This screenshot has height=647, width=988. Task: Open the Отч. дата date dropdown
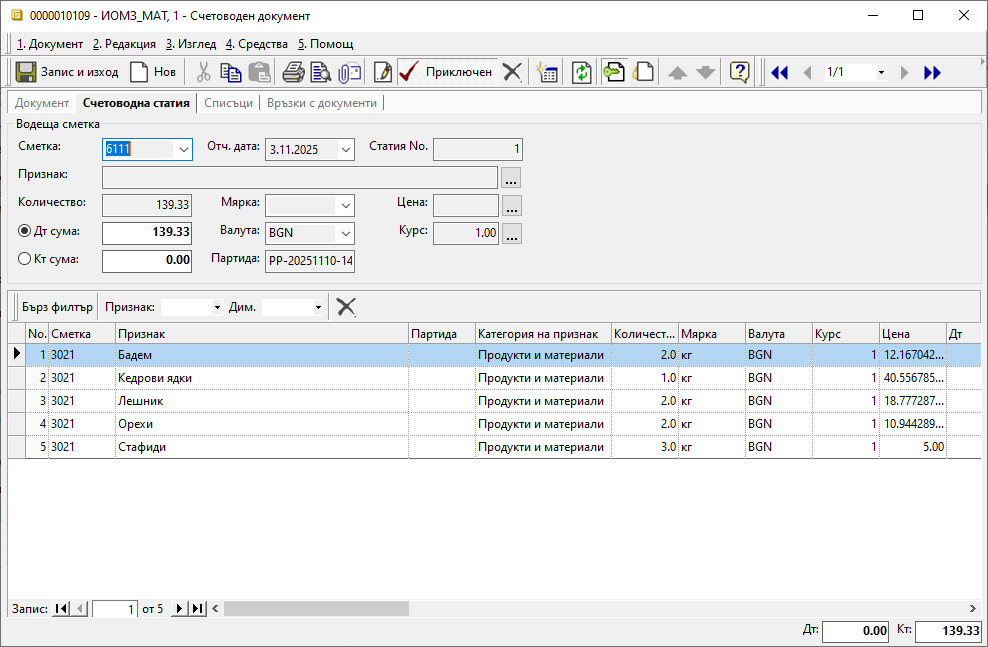[346, 149]
